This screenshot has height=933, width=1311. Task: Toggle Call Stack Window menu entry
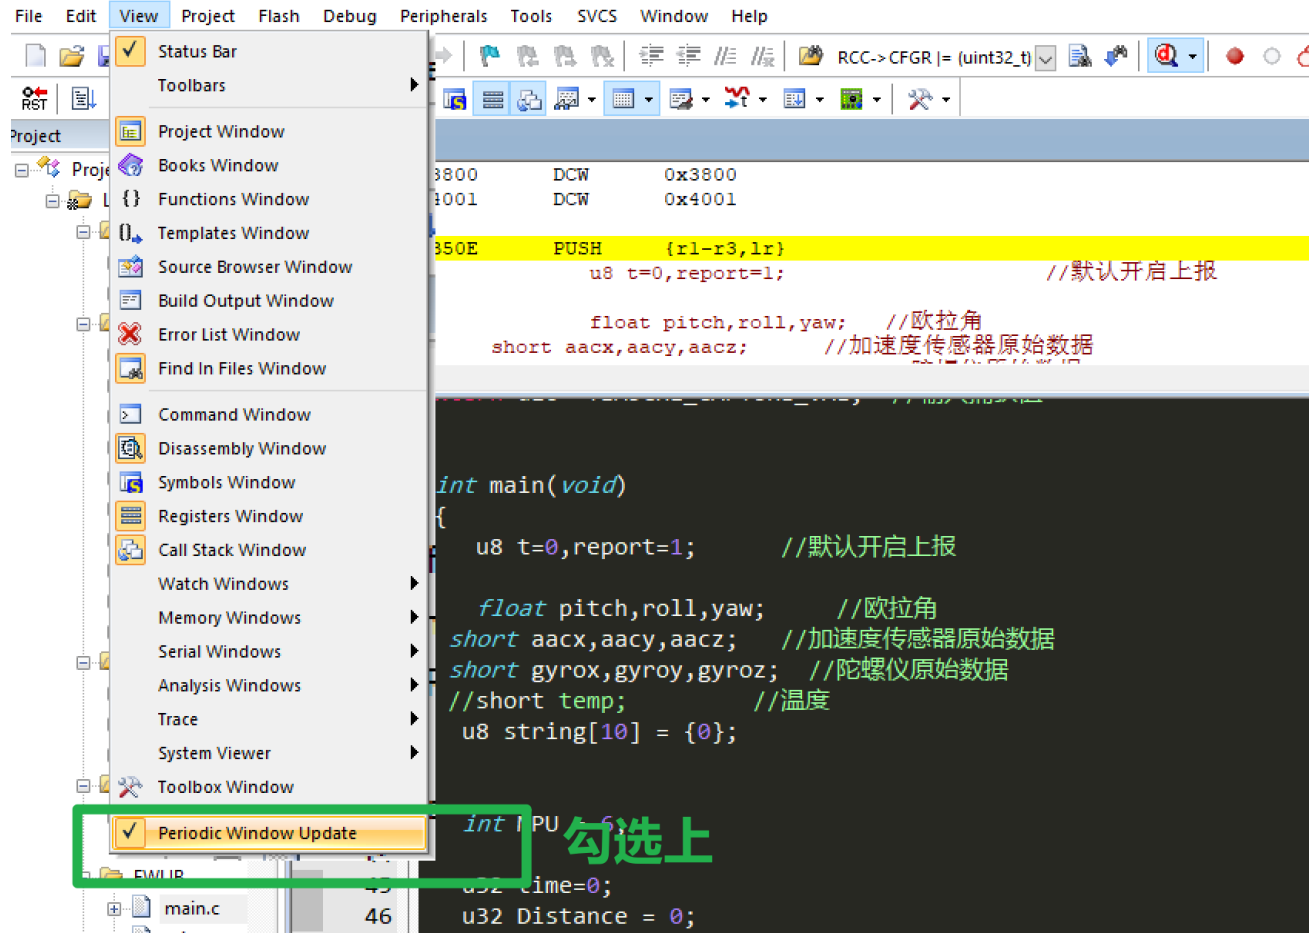point(270,550)
